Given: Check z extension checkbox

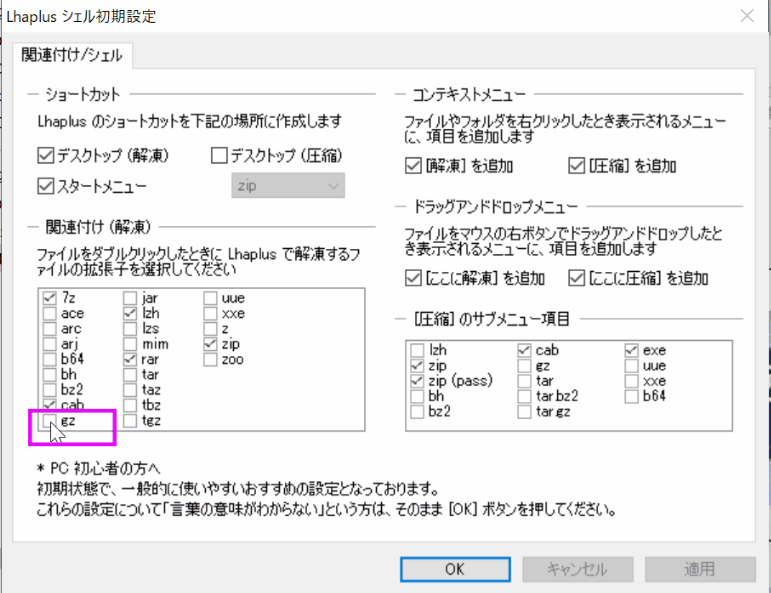Looking at the screenshot, I should (210, 328).
